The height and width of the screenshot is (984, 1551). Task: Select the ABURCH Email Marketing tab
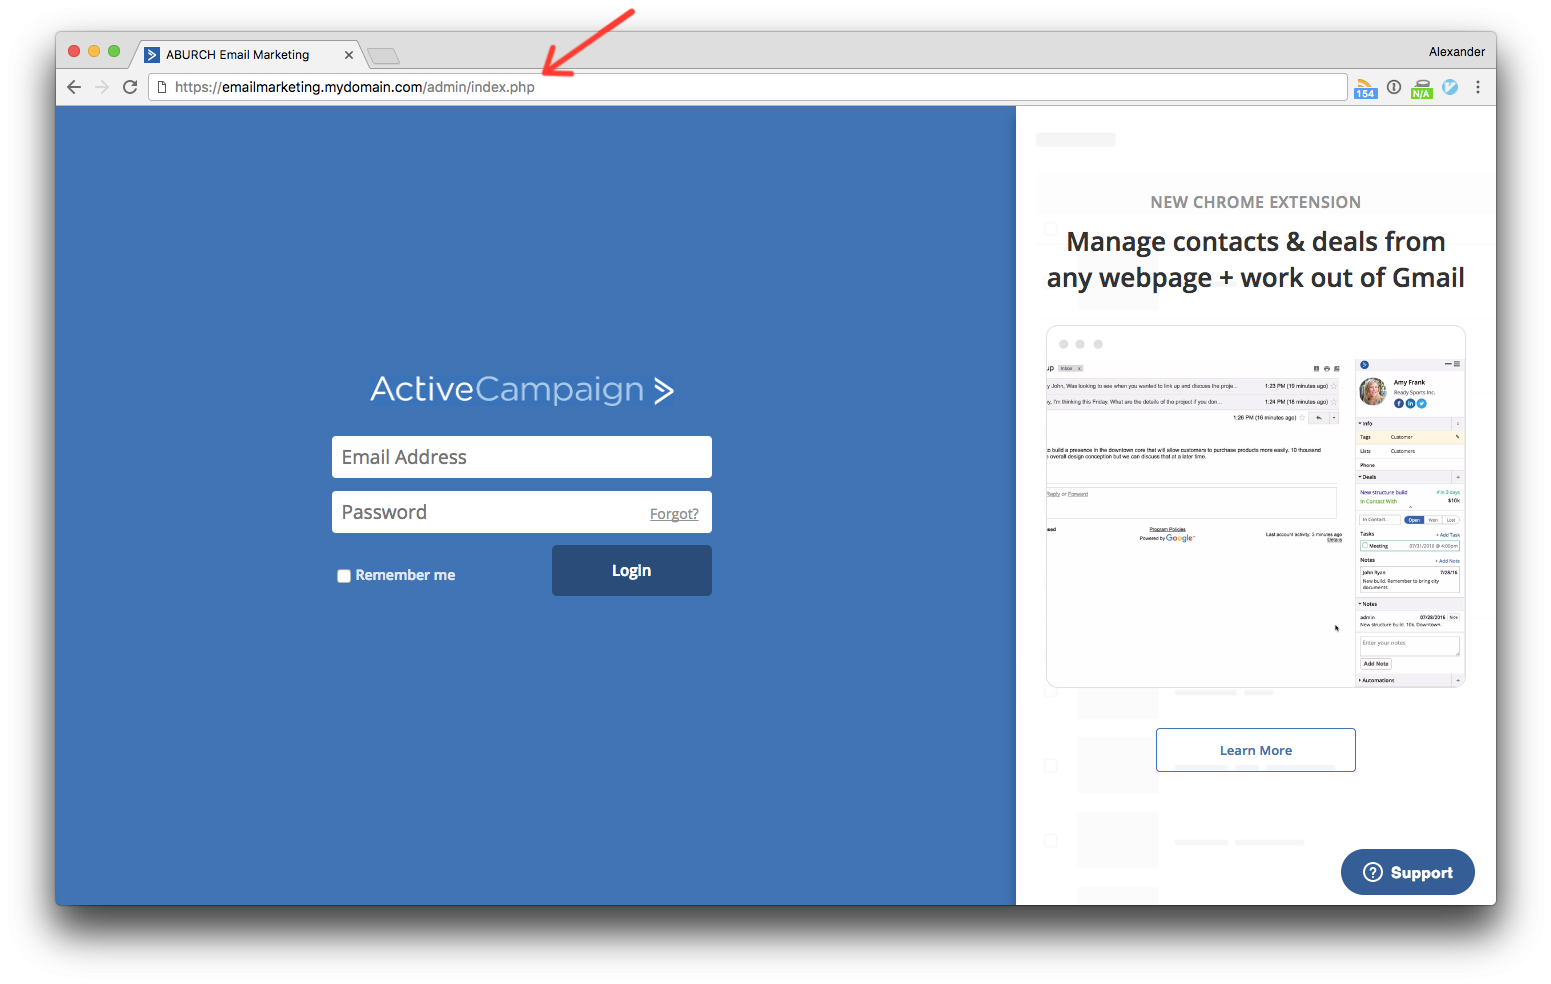(x=238, y=55)
